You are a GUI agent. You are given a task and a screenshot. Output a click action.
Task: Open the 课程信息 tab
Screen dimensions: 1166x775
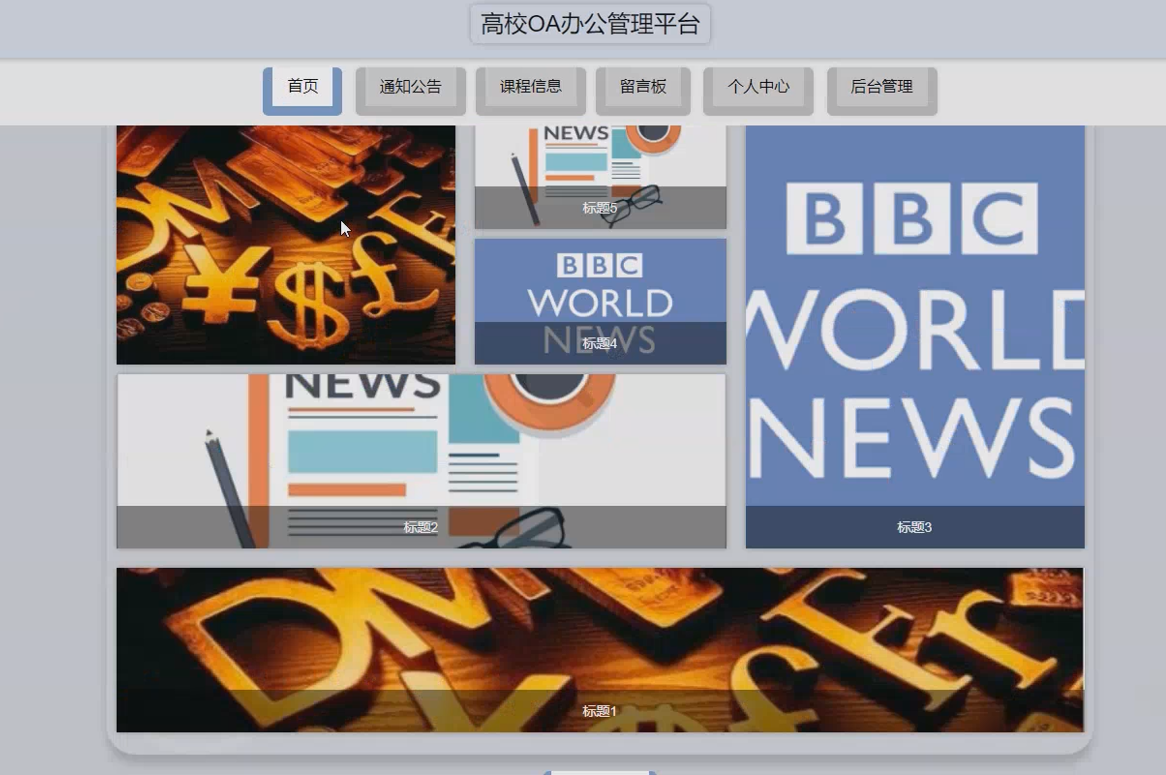(x=531, y=91)
